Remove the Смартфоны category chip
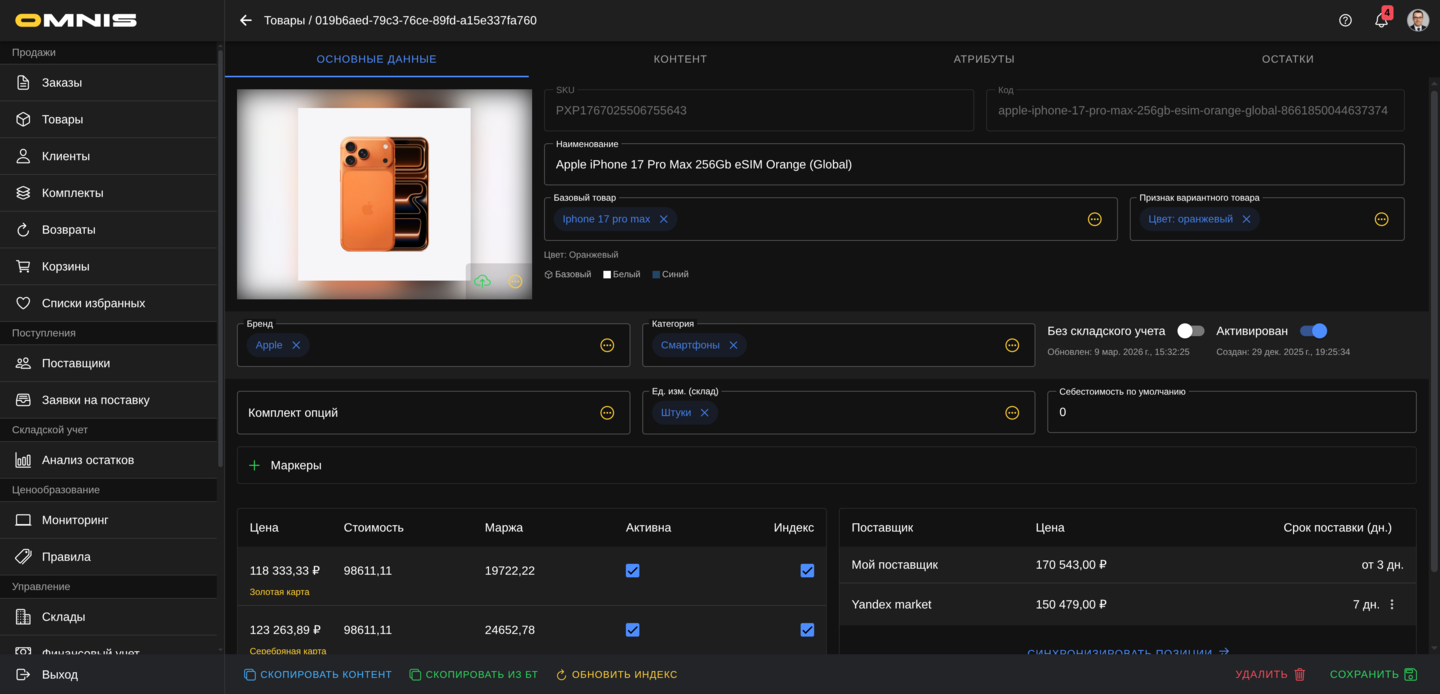Viewport: 1440px width, 694px height. [x=733, y=345]
